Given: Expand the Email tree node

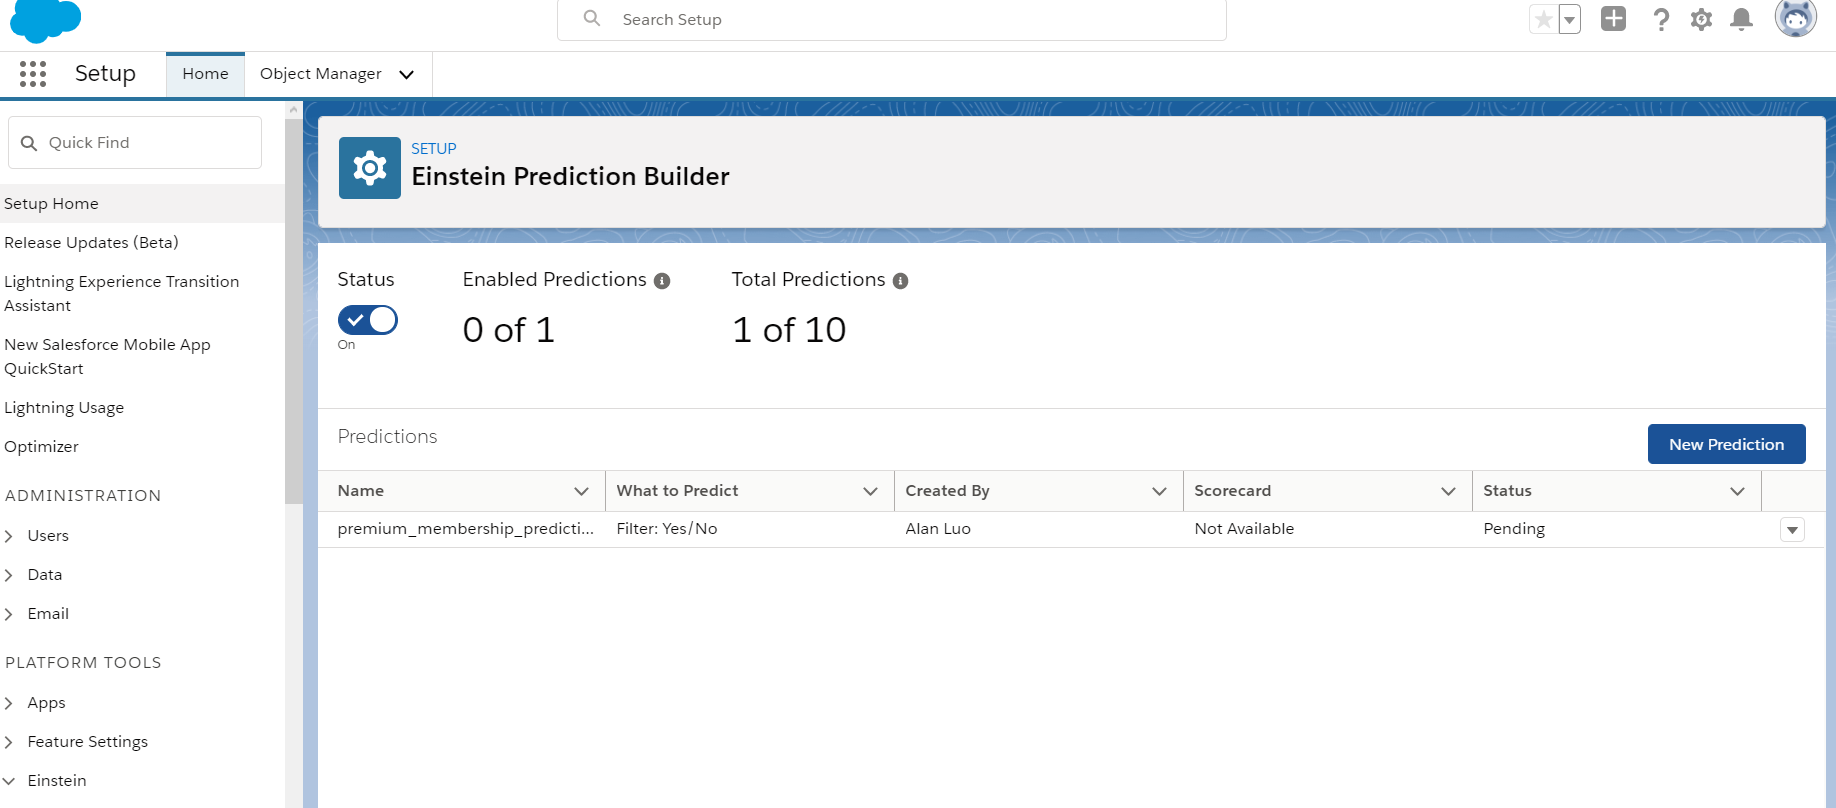Looking at the screenshot, I should [x=9, y=614].
